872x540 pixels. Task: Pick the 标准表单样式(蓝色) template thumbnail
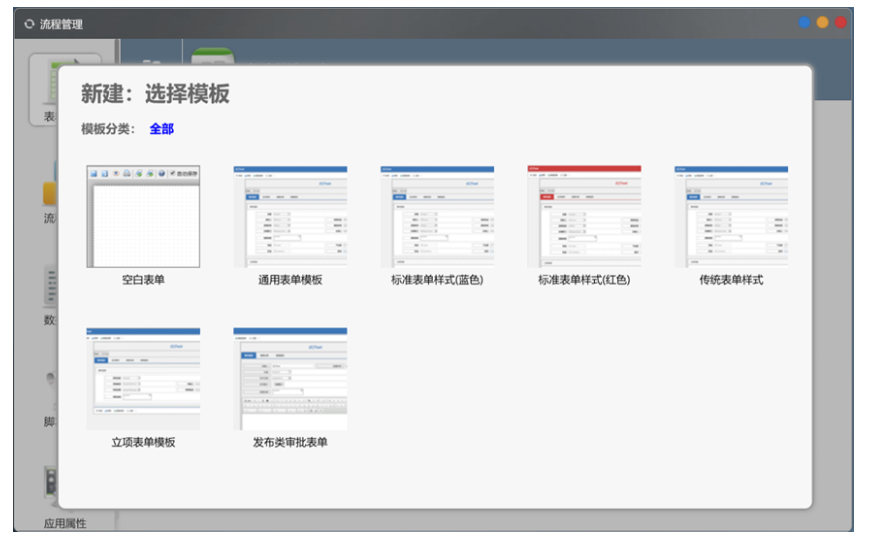[x=437, y=216]
